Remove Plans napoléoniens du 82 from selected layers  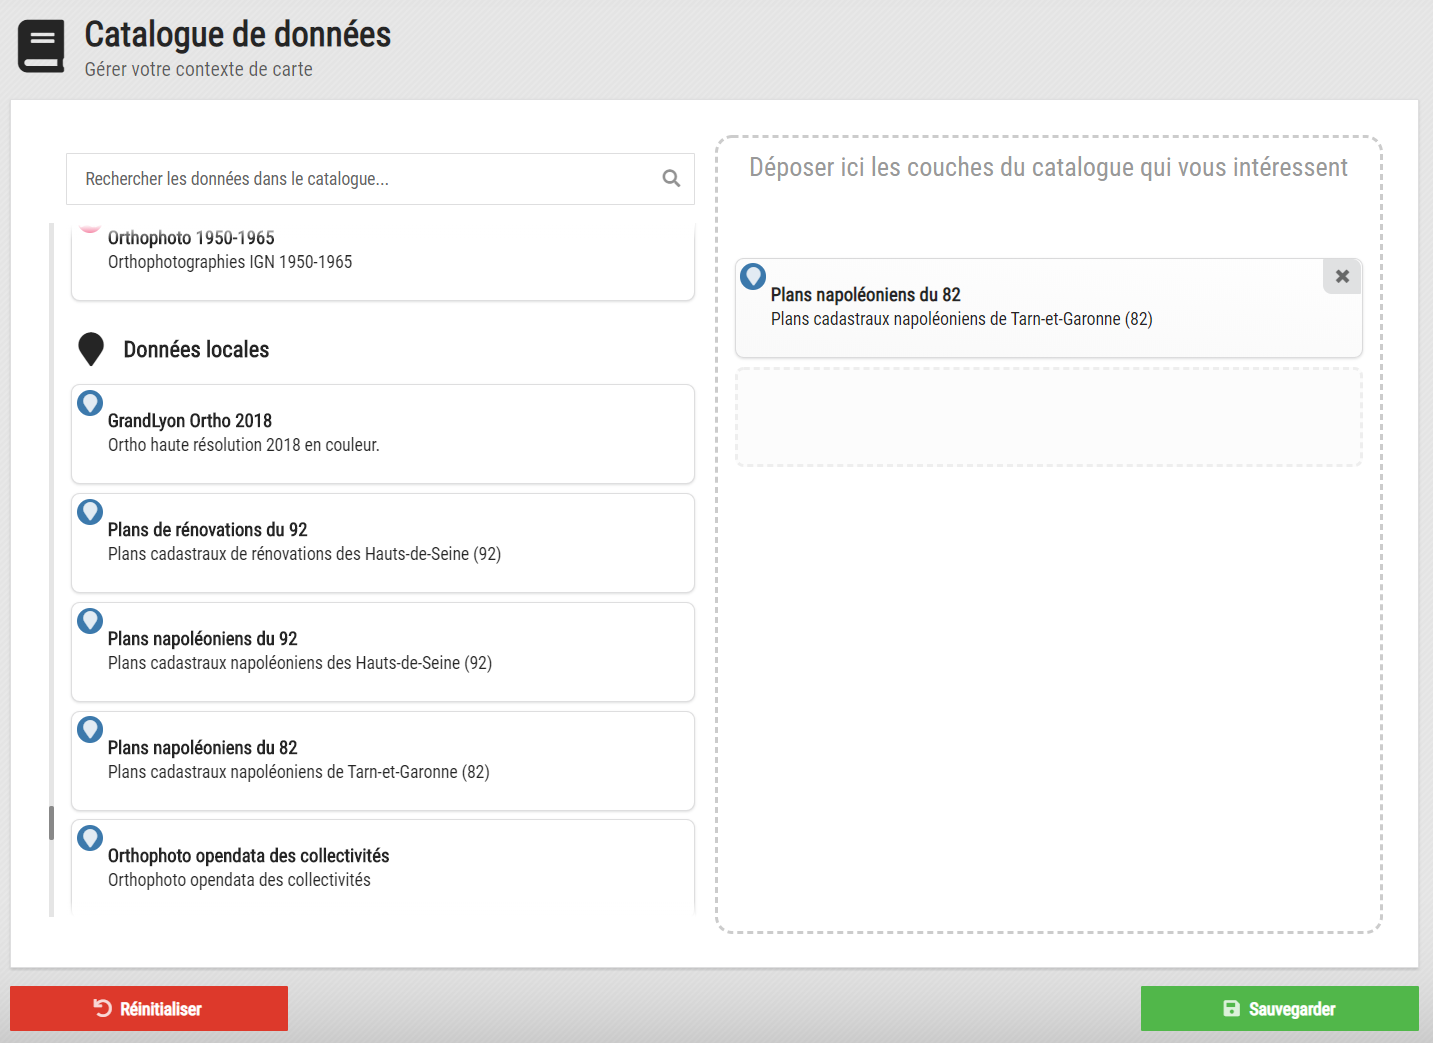coord(1341,276)
